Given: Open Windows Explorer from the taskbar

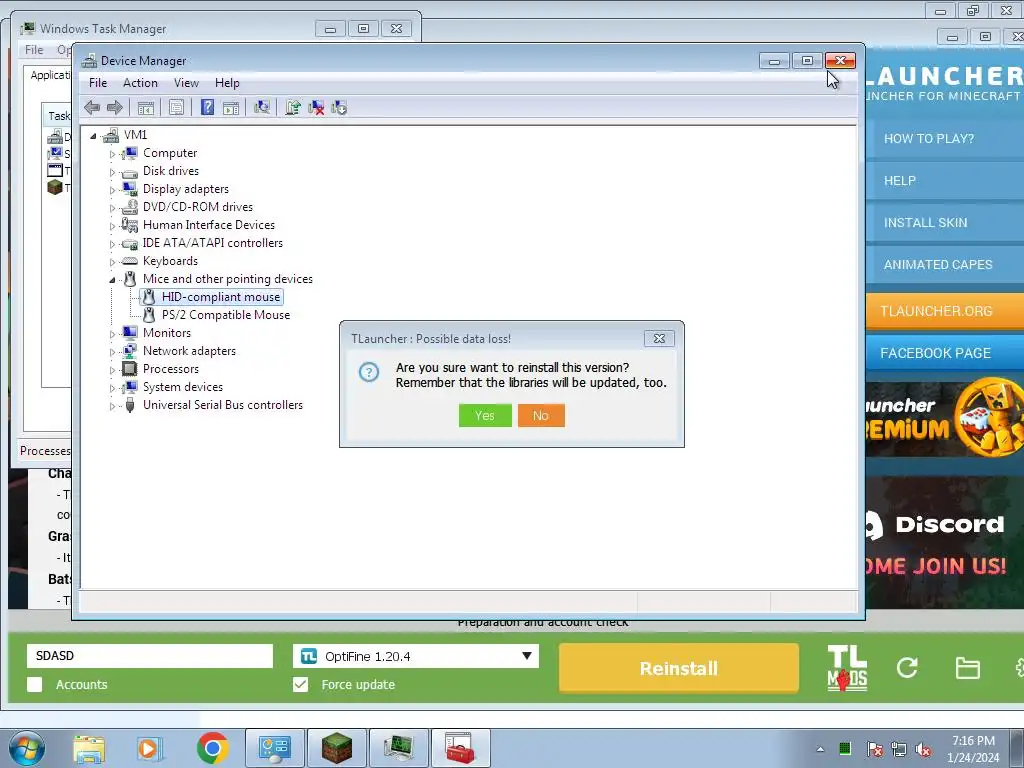Looking at the screenshot, I should [89, 749].
